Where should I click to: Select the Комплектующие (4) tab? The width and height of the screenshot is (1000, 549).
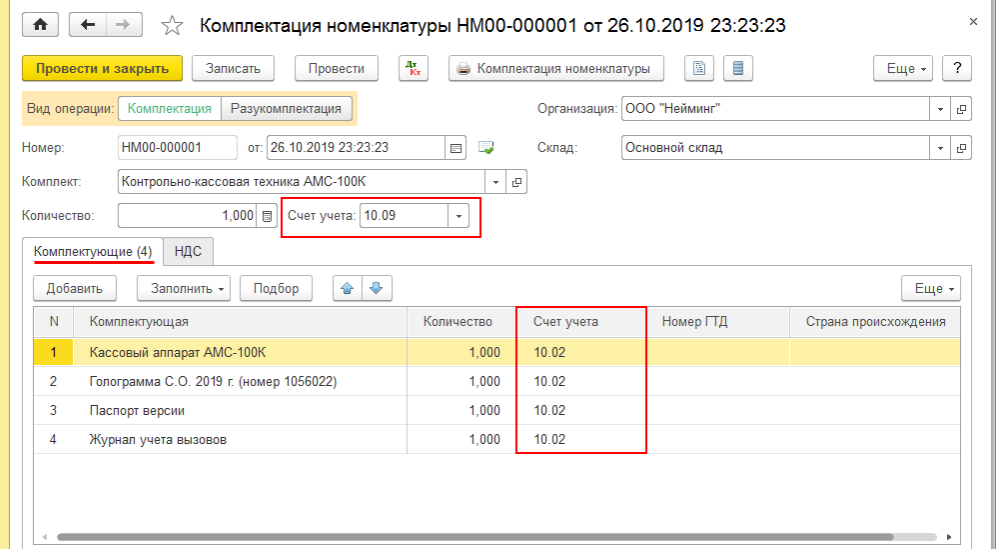pos(93,250)
